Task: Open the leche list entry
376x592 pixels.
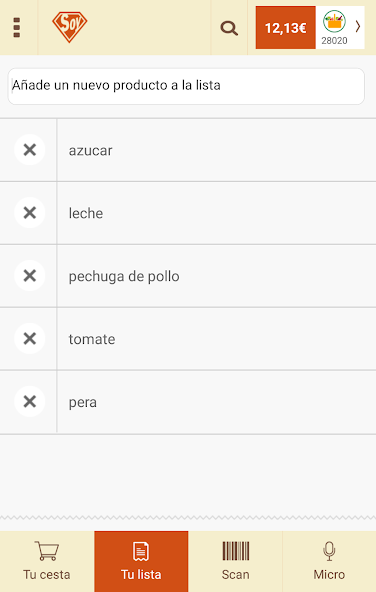Action: [217, 213]
